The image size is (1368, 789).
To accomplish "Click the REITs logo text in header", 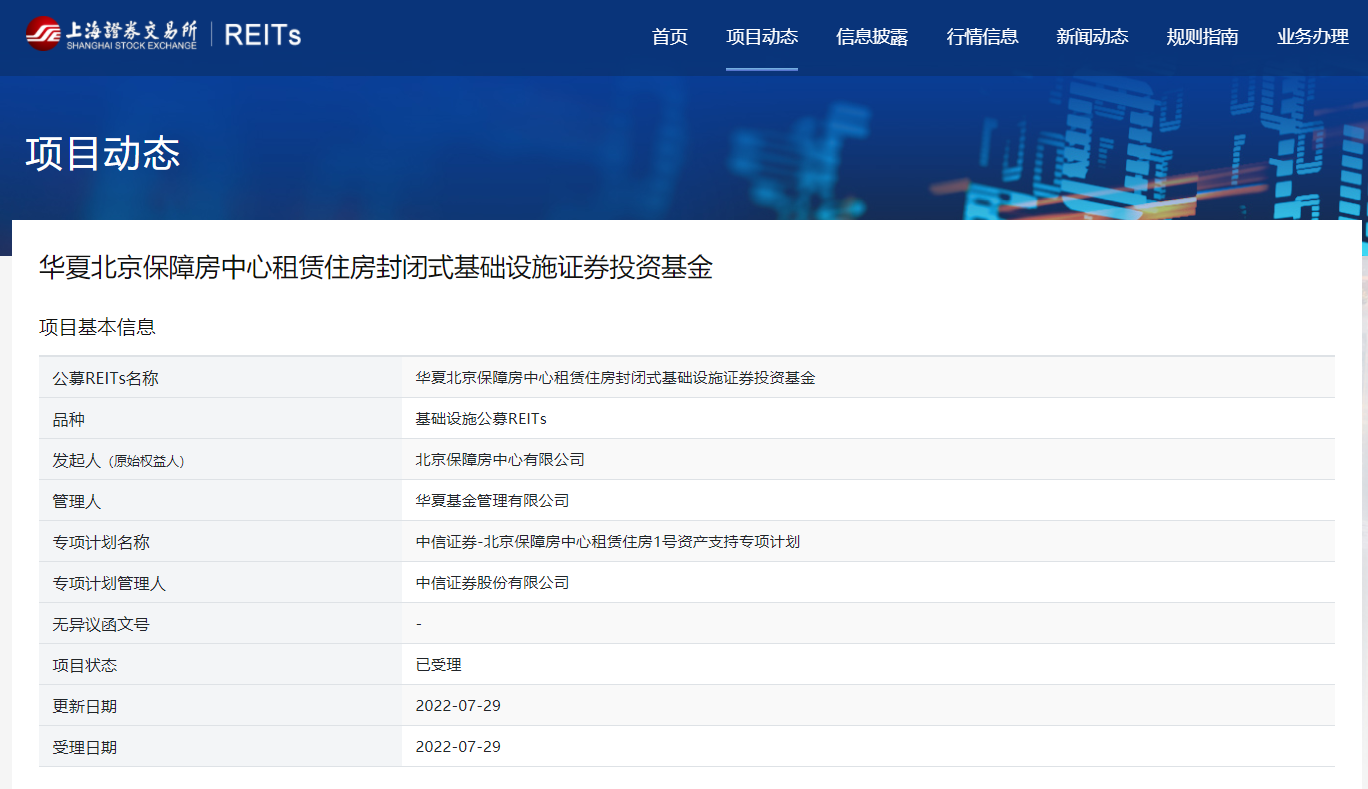I will [x=263, y=35].
